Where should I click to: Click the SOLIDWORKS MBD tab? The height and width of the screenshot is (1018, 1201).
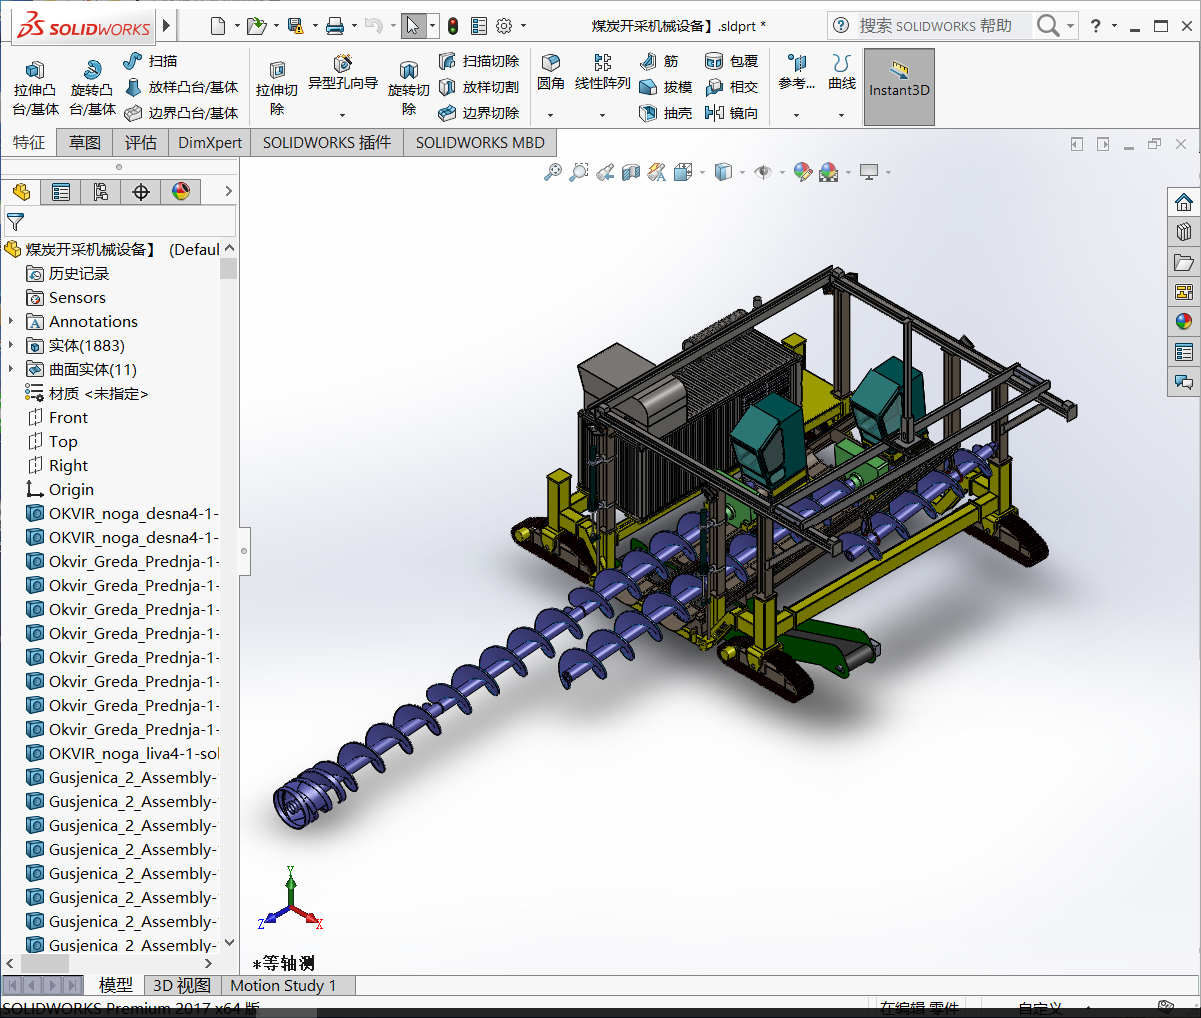pyautogui.click(x=479, y=142)
